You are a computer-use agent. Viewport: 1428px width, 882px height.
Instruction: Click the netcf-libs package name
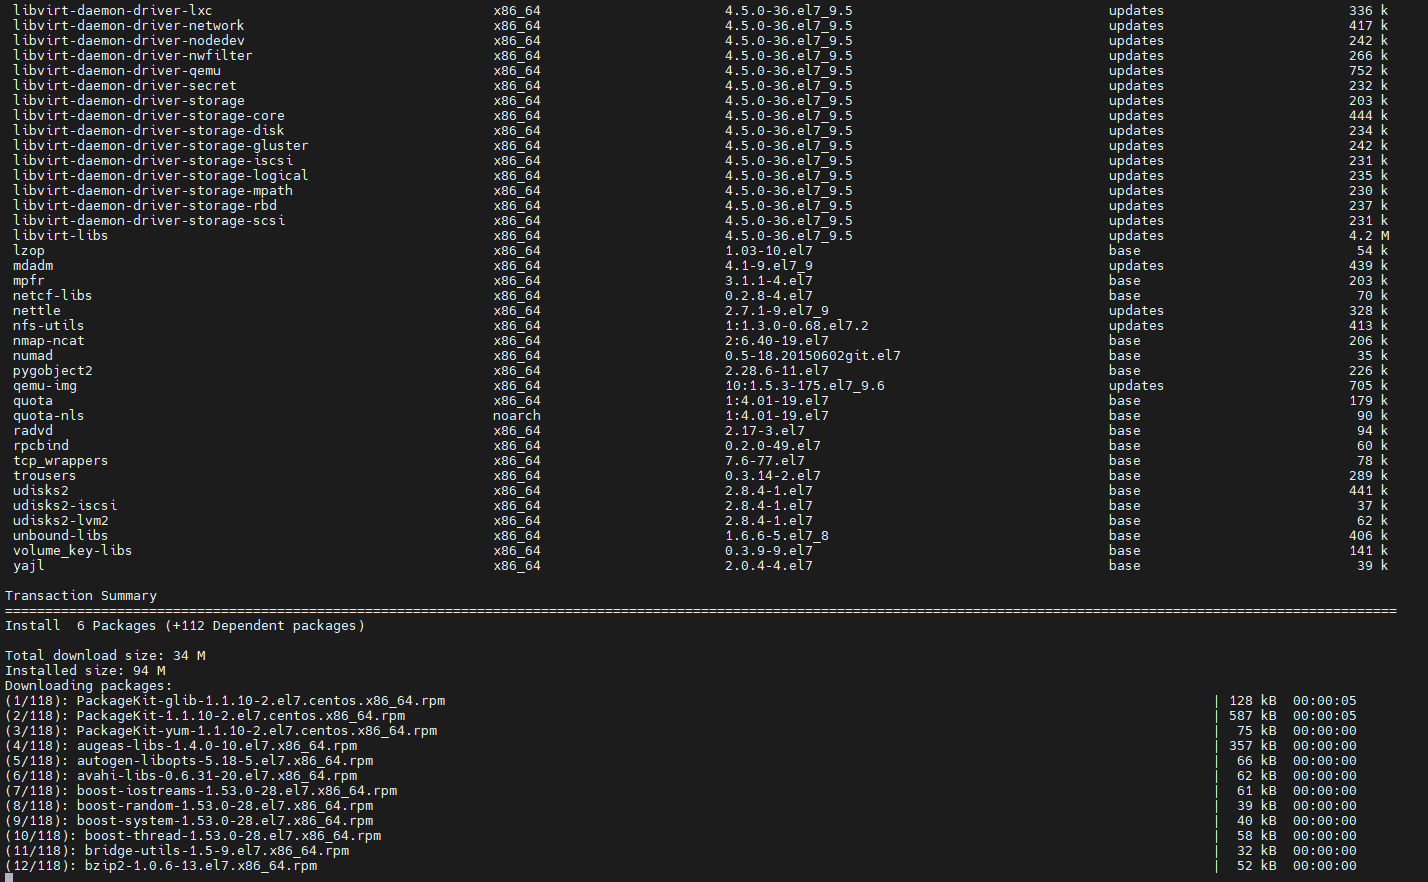pyautogui.click(x=52, y=296)
